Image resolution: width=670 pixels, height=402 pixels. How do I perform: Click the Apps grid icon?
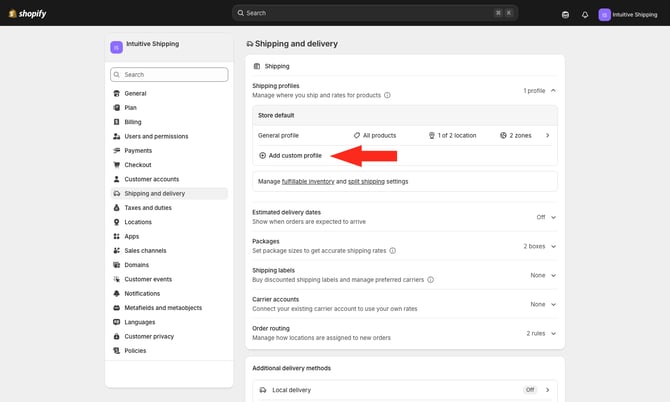(x=116, y=236)
